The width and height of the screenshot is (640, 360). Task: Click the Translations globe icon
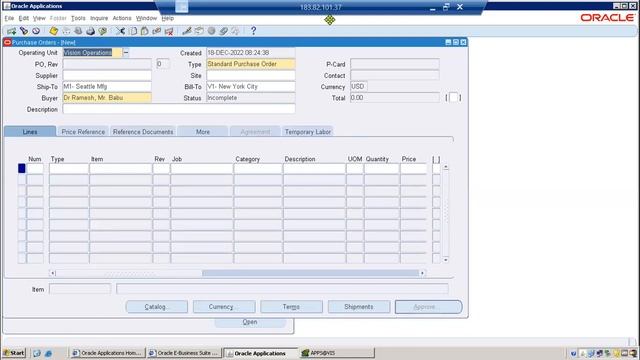click(211, 31)
